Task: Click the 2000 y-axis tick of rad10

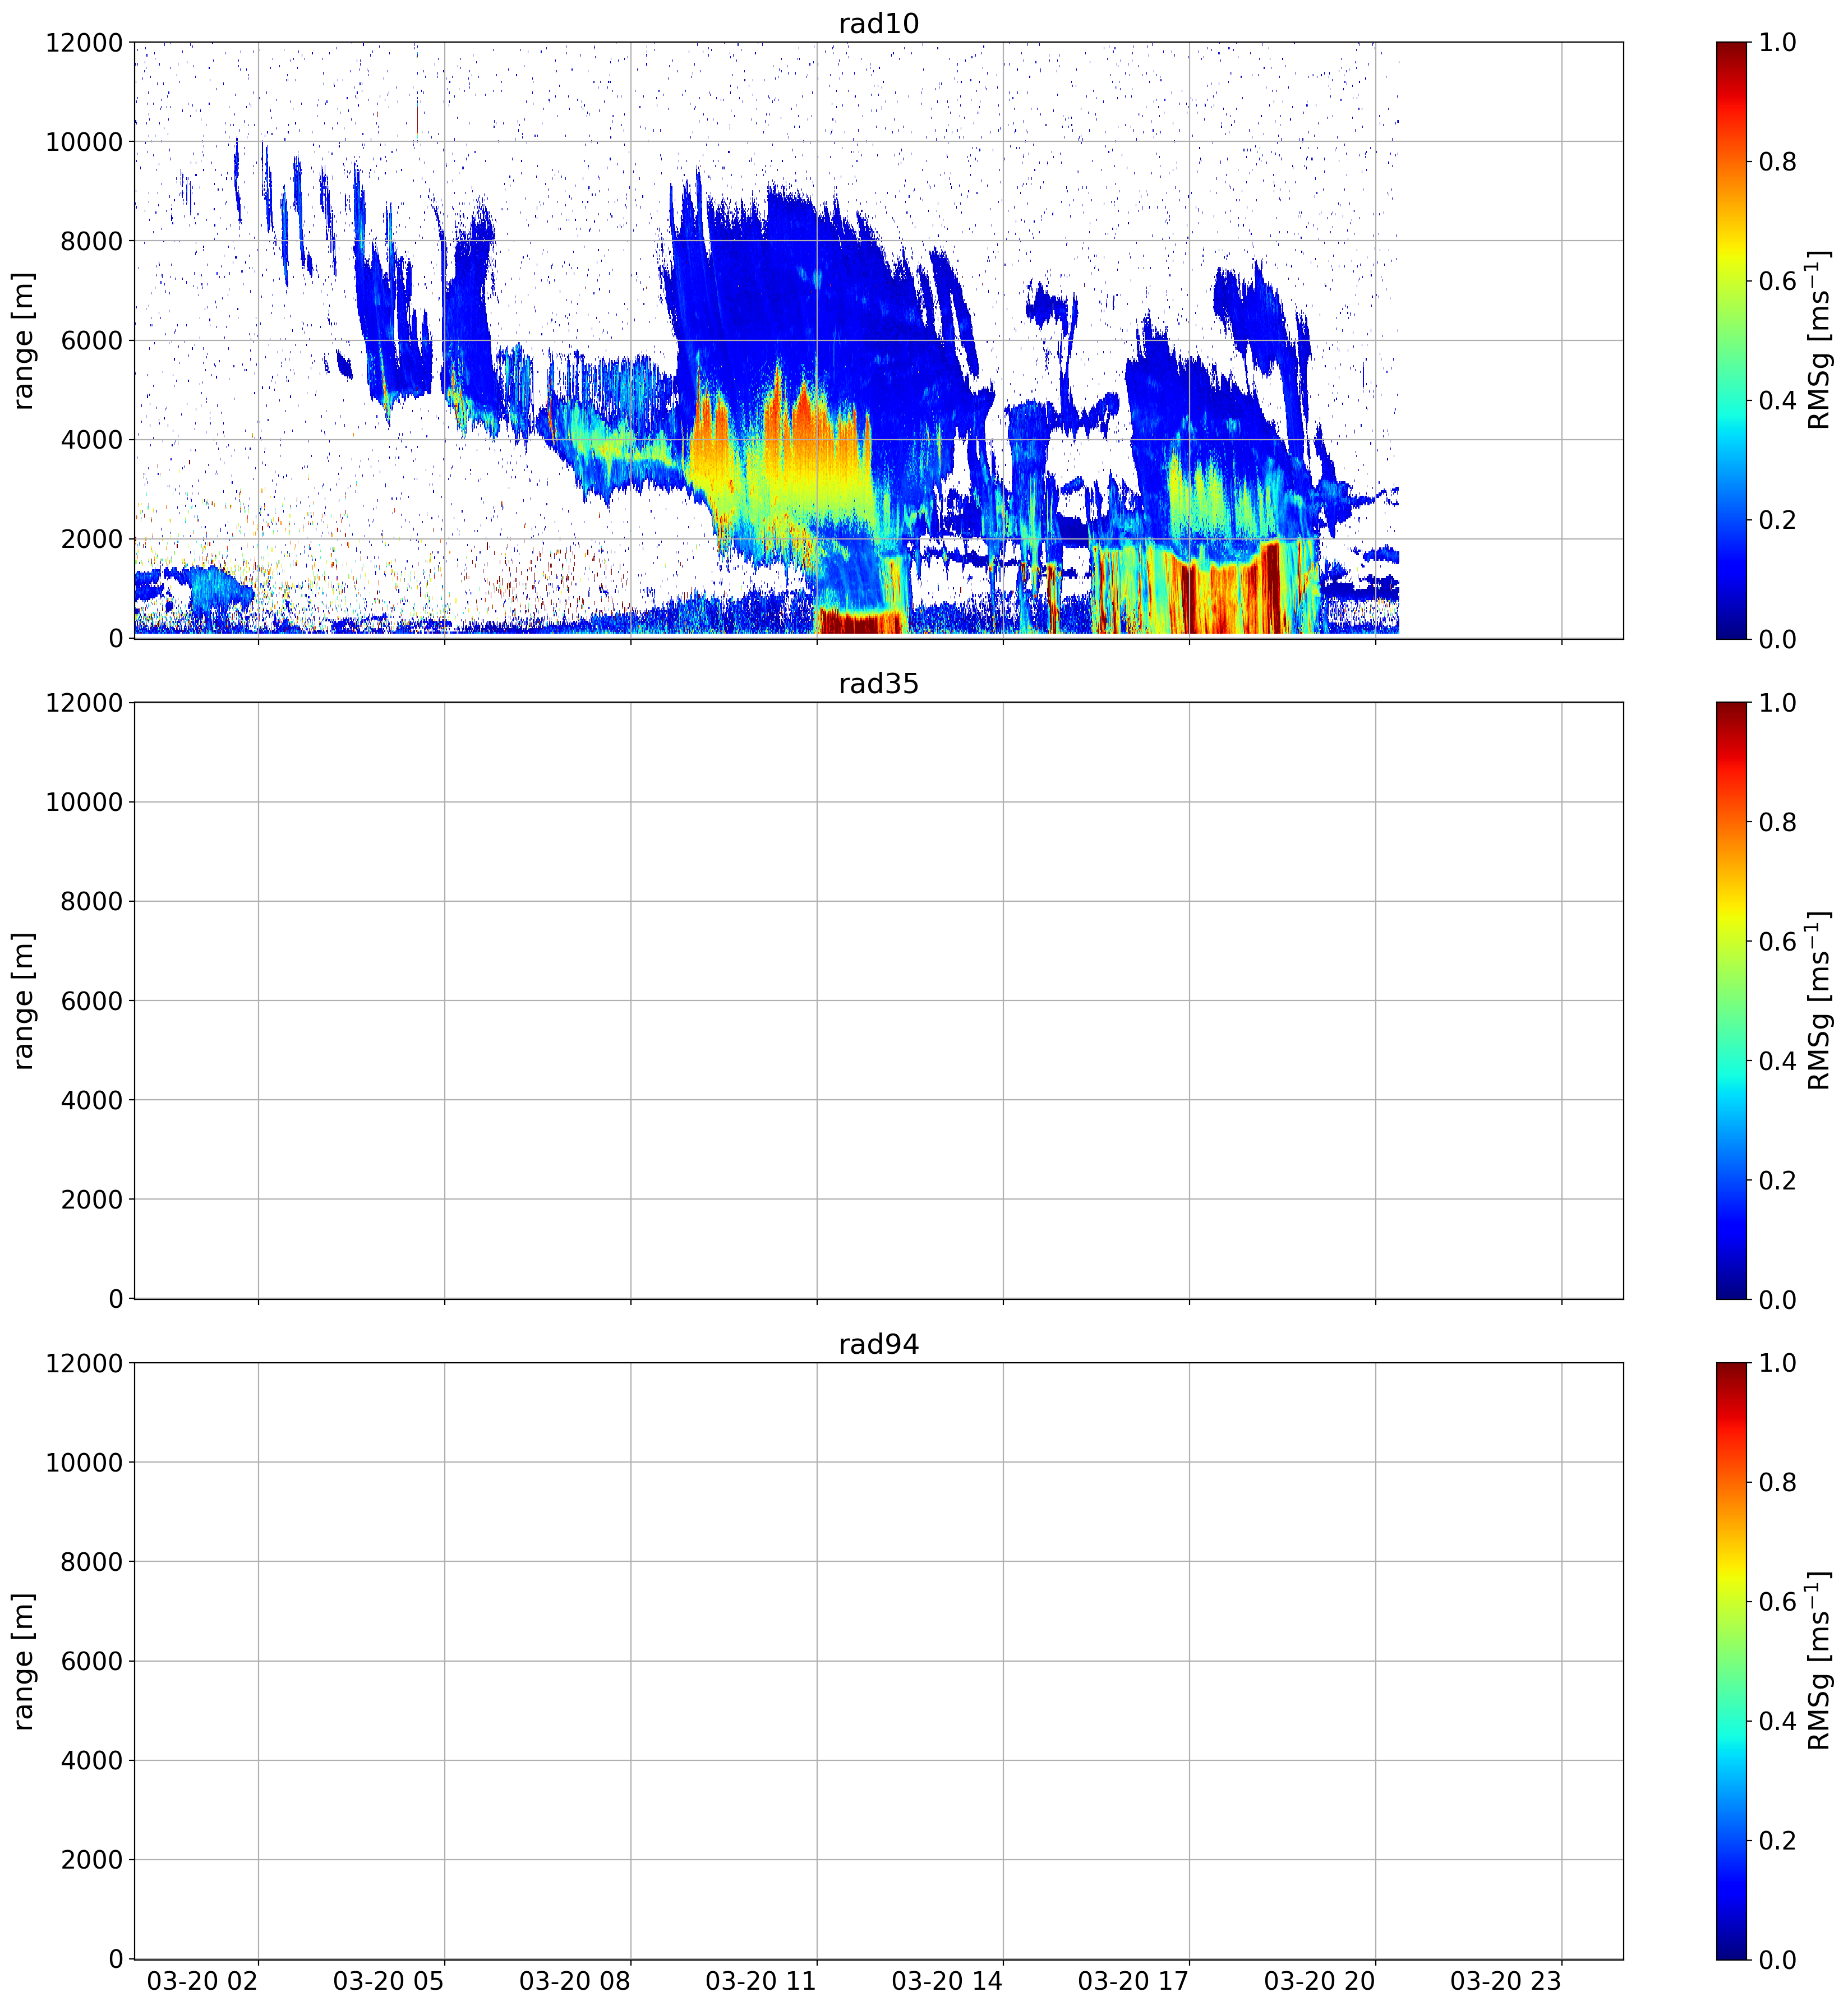Action: [92, 540]
